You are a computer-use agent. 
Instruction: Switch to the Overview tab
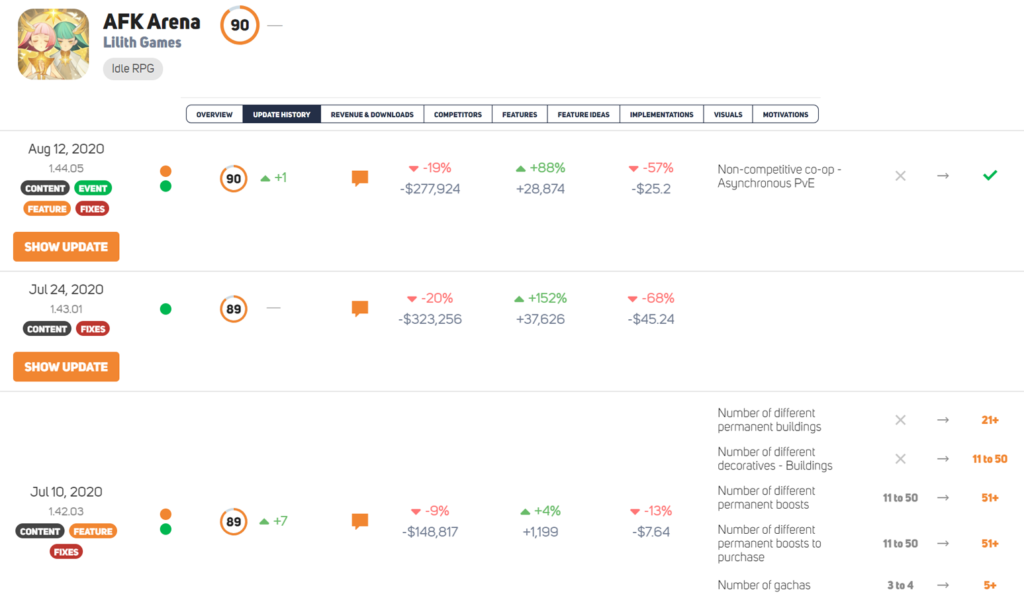pyautogui.click(x=214, y=115)
